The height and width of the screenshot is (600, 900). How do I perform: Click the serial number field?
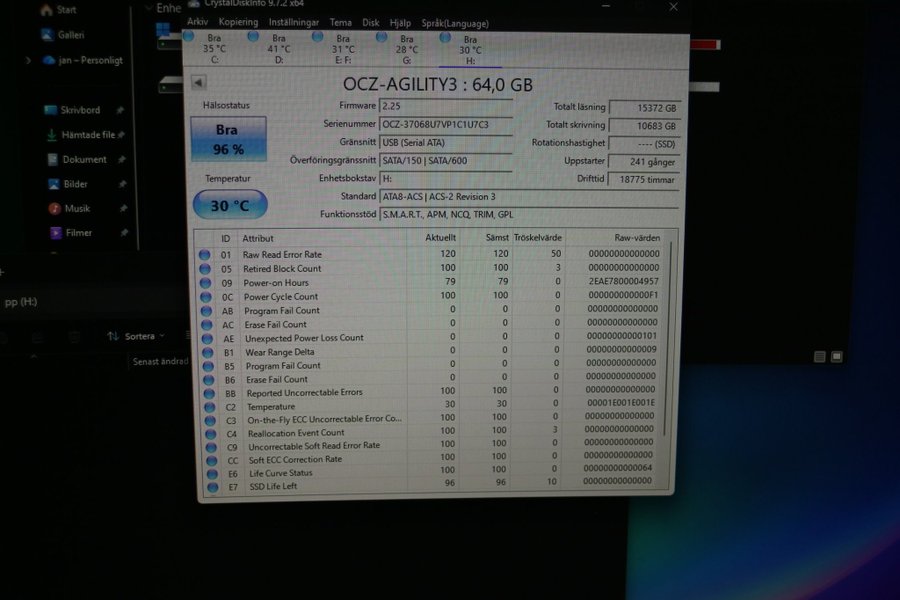click(x=446, y=125)
